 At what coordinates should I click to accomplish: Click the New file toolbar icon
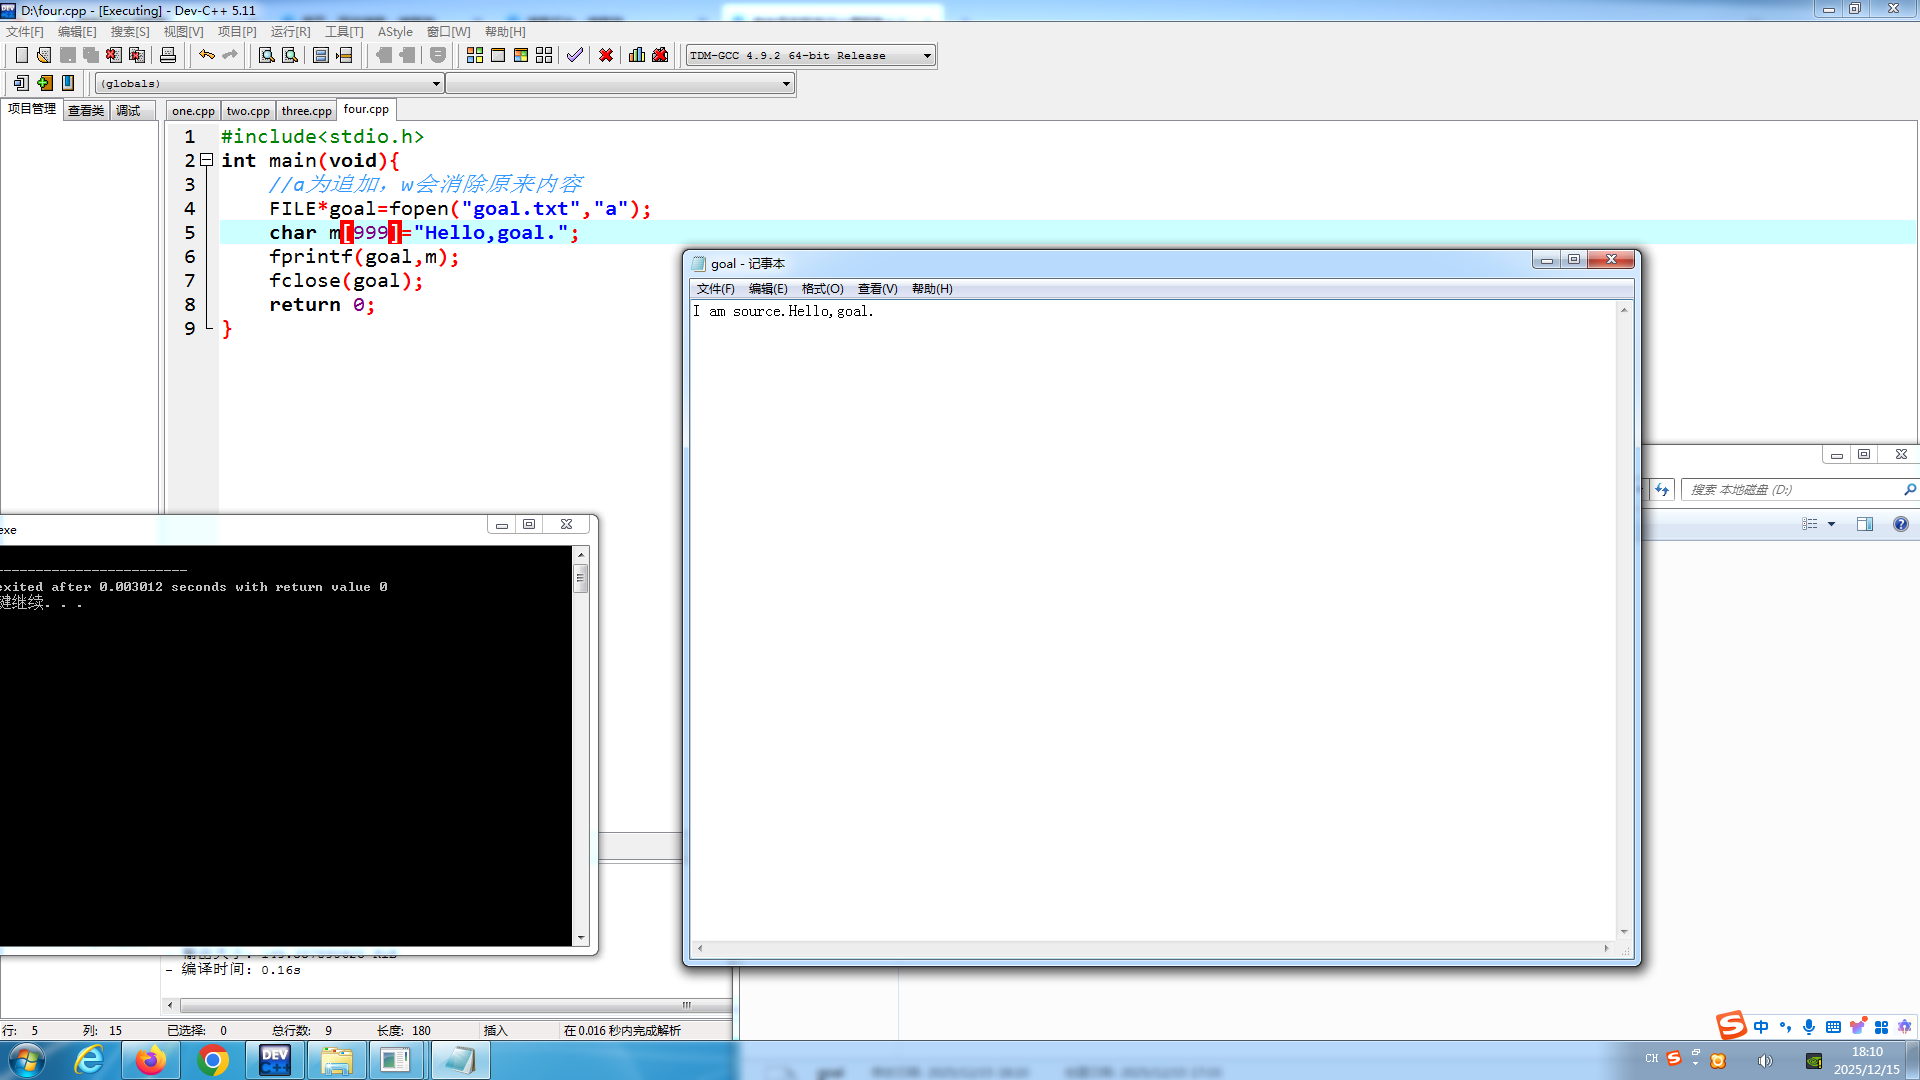pos(21,55)
